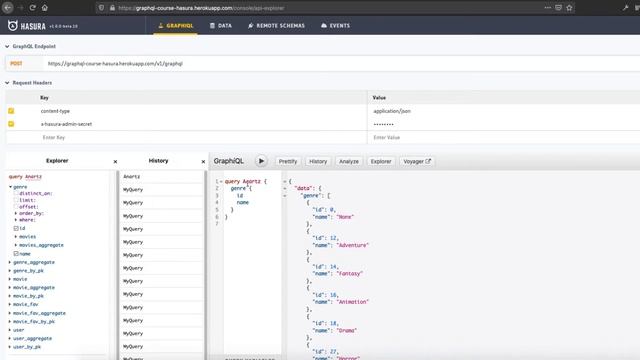Click the masked admin secret value

click(x=384, y=124)
